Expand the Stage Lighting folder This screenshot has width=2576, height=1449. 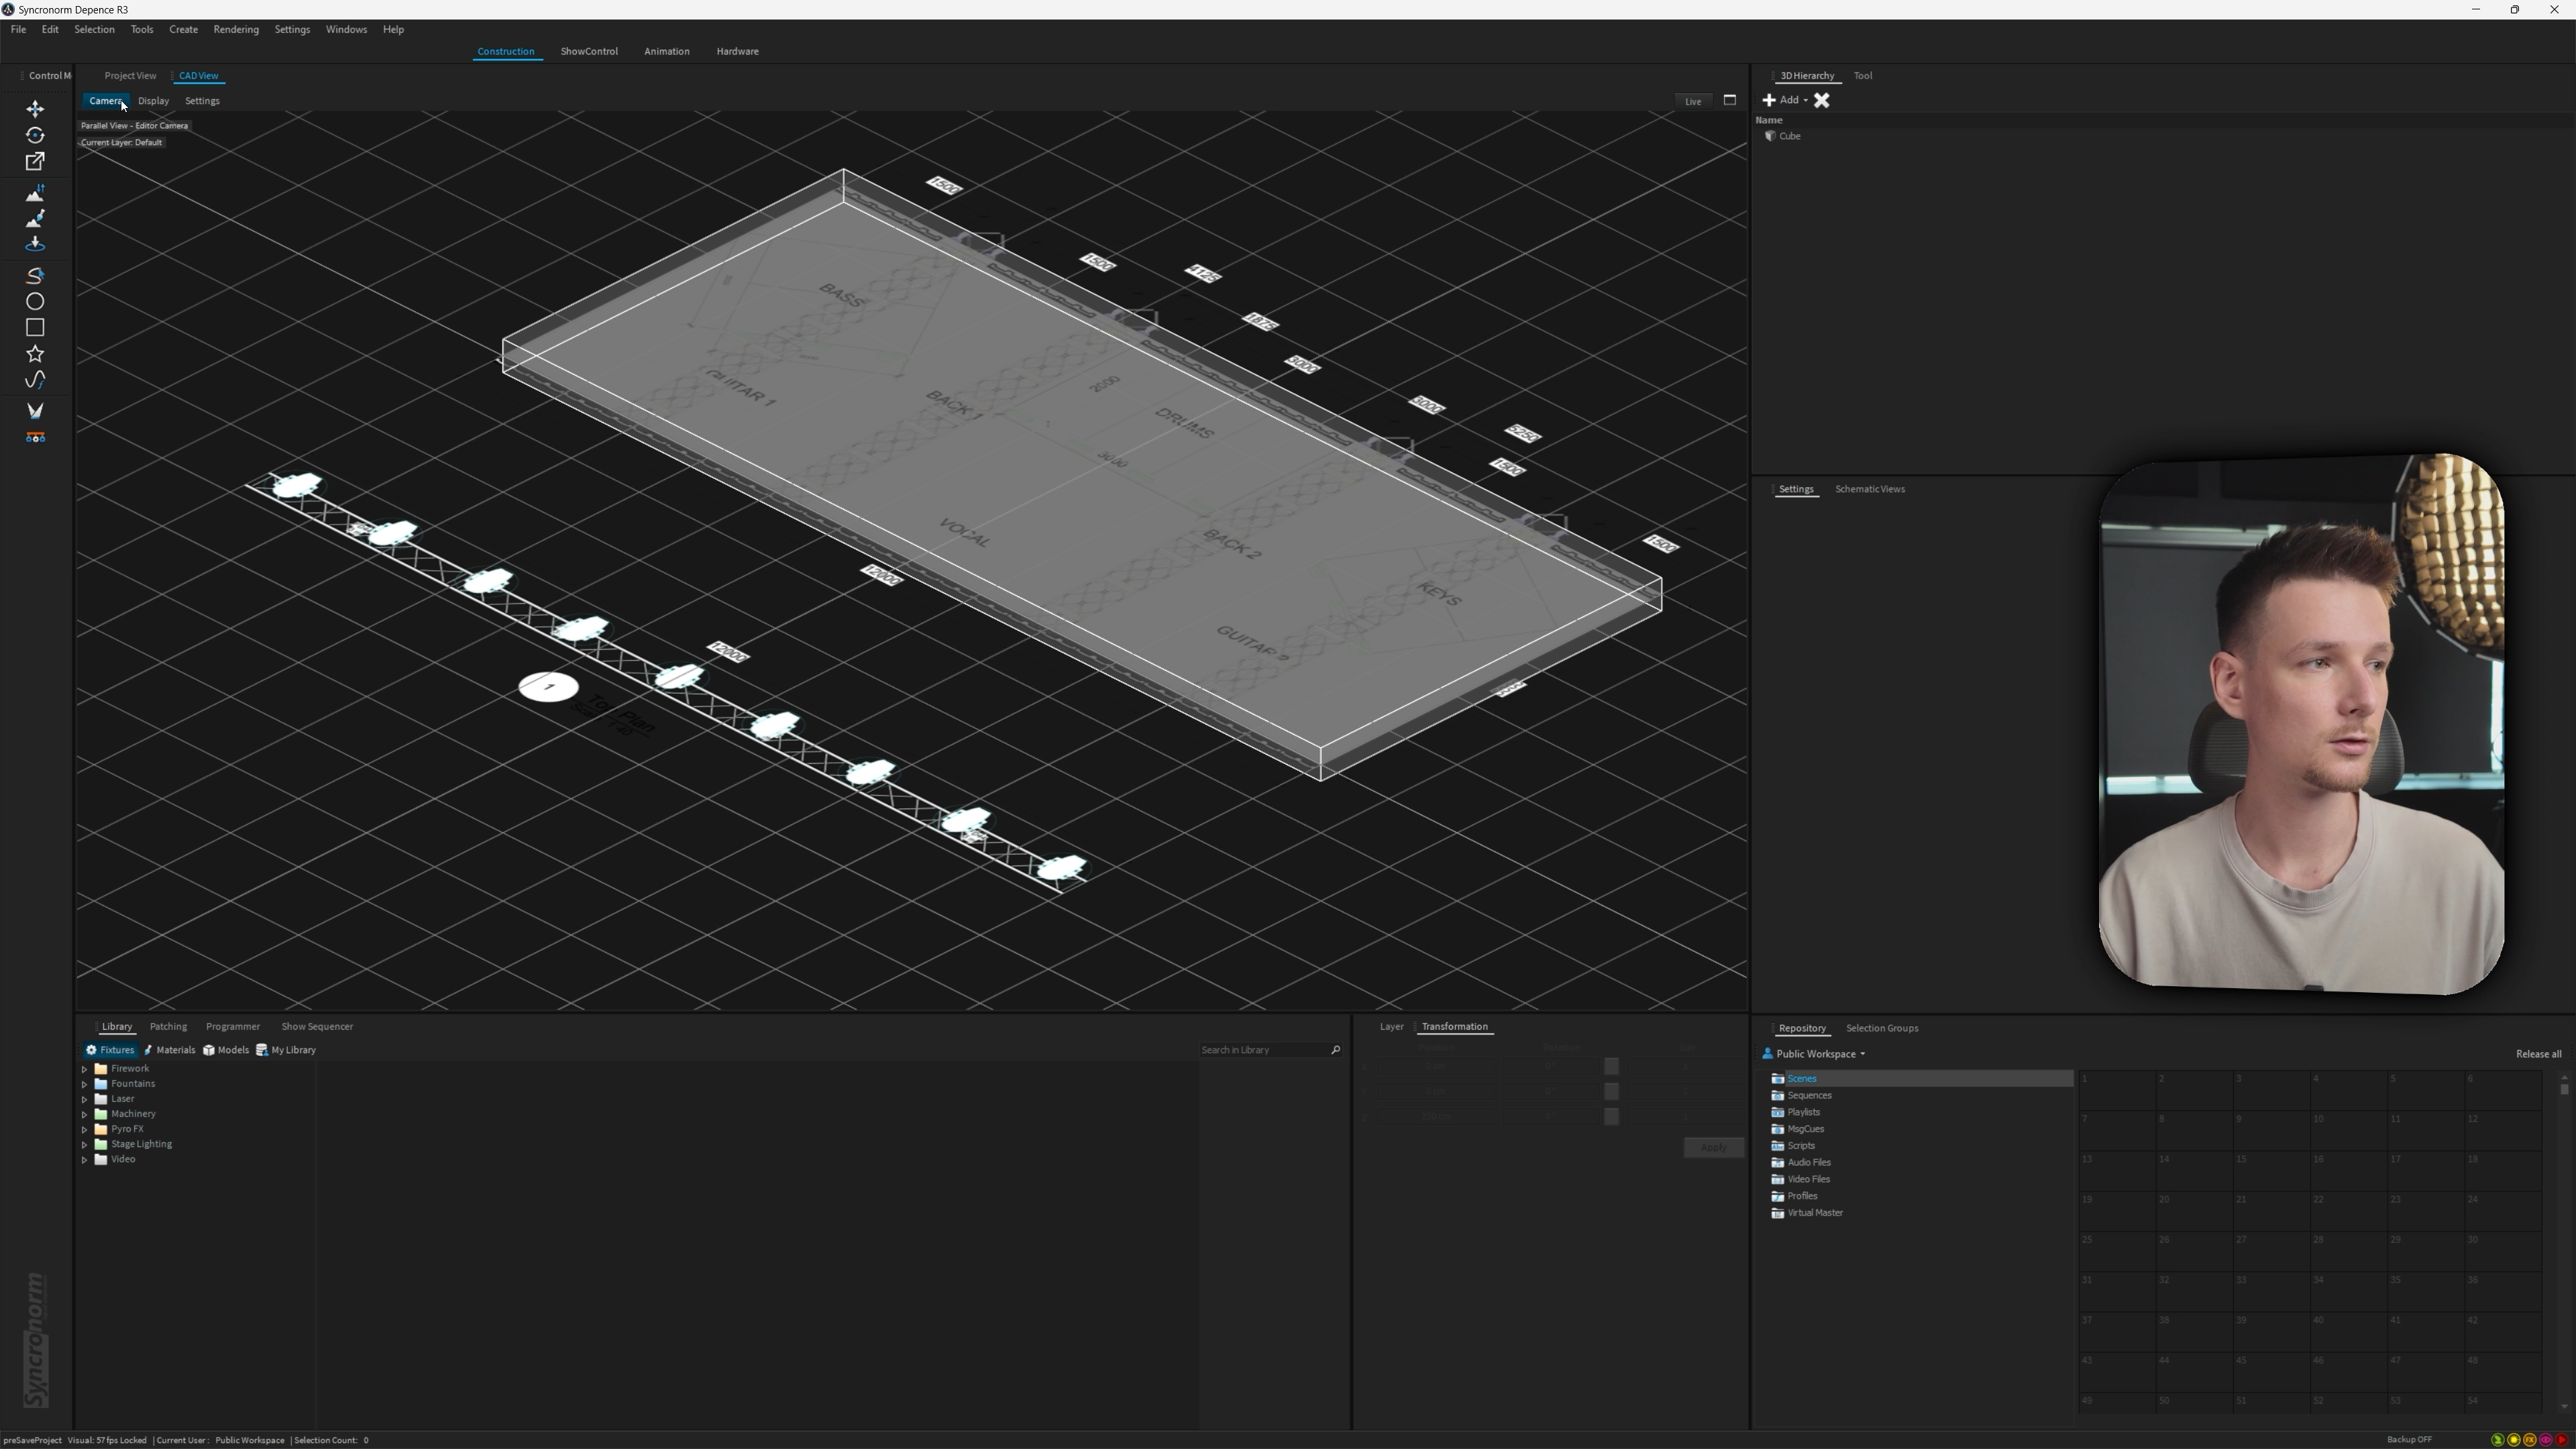point(85,1144)
